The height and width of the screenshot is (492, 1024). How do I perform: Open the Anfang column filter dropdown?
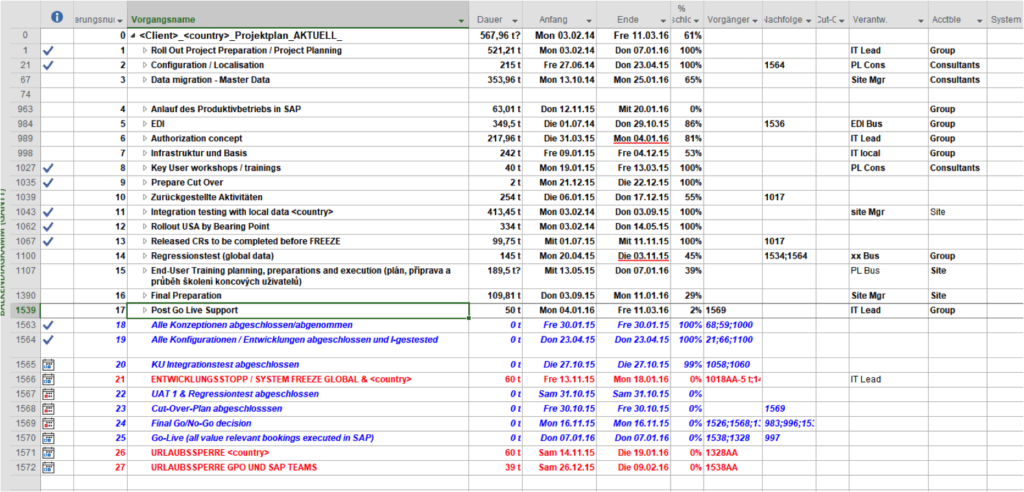590,21
